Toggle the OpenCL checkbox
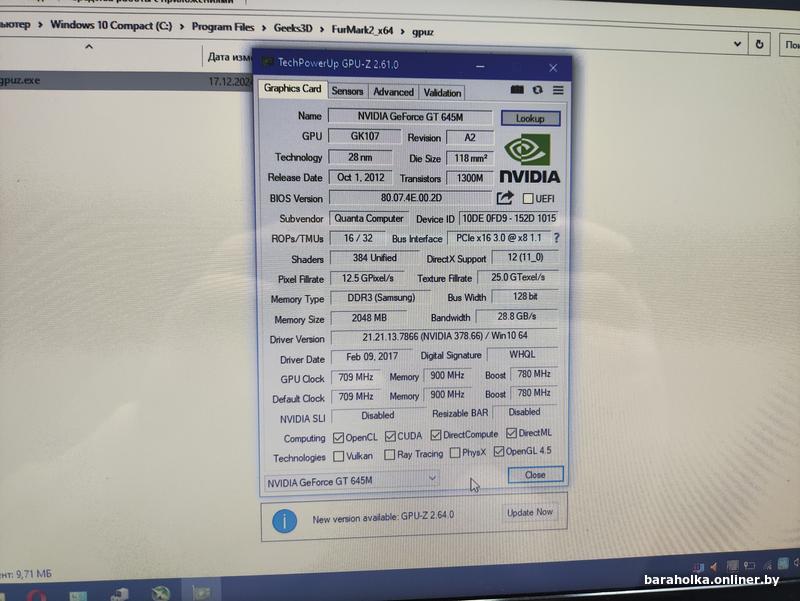Image resolution: width=800 pixels, height=601 pixels. tap(338, 438)
